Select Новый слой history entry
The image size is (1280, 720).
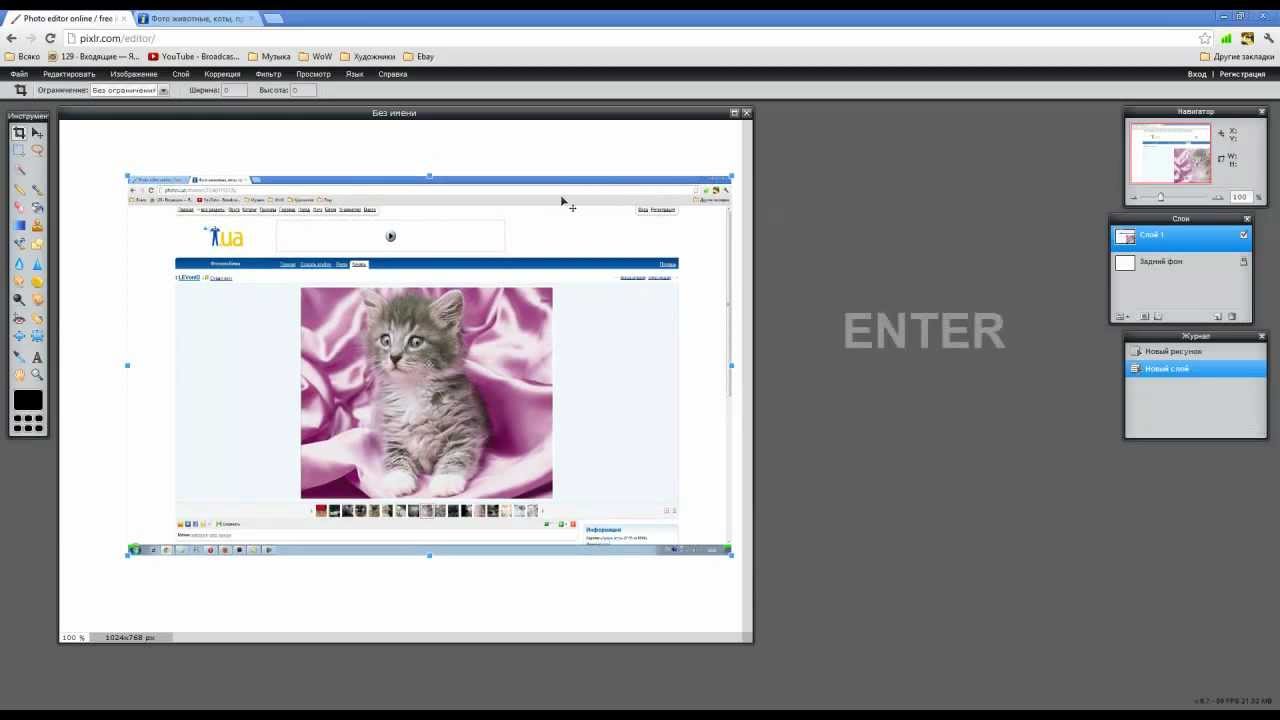pos(1196,369)
